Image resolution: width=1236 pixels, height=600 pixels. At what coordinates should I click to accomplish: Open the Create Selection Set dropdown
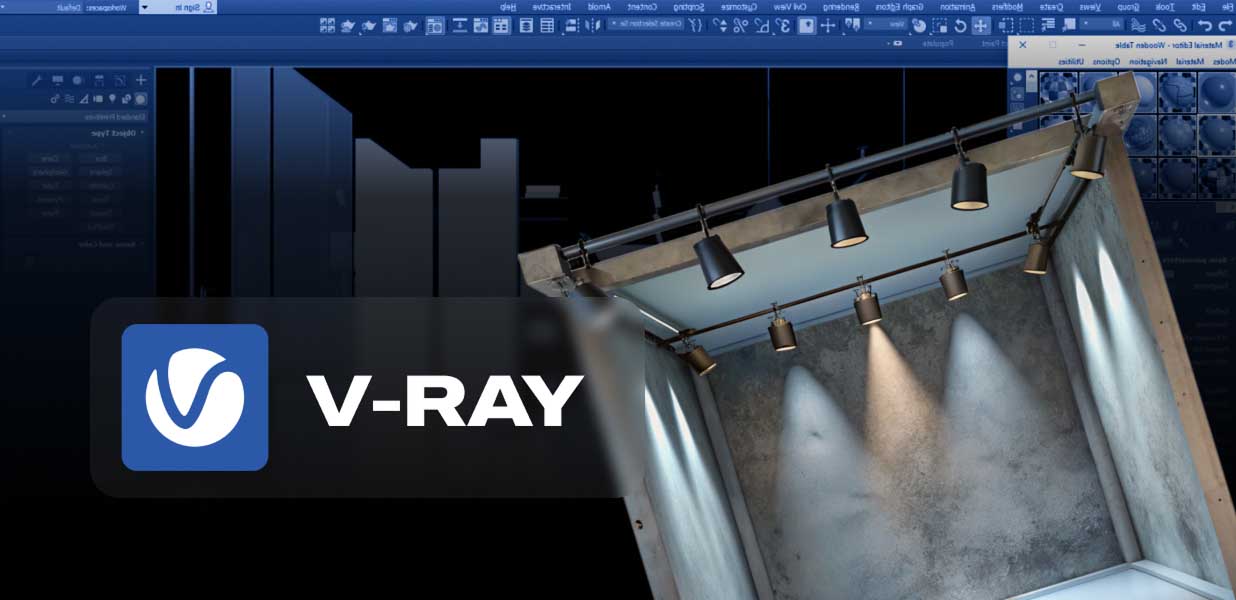tap(647, 24)
